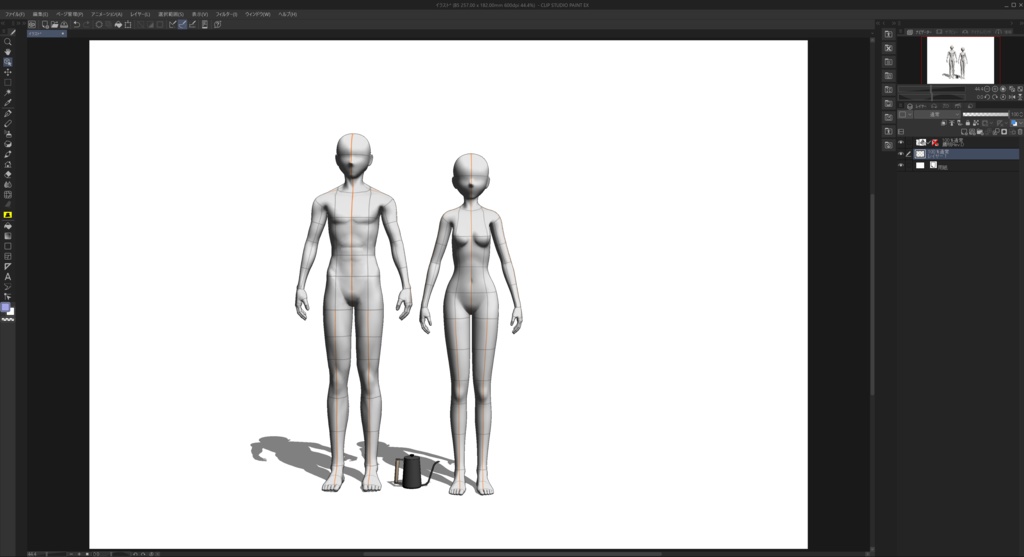Toggle Lock transparent pixels
The width and height of the screenshot is (1024, 557).
[x=976, y=123]
